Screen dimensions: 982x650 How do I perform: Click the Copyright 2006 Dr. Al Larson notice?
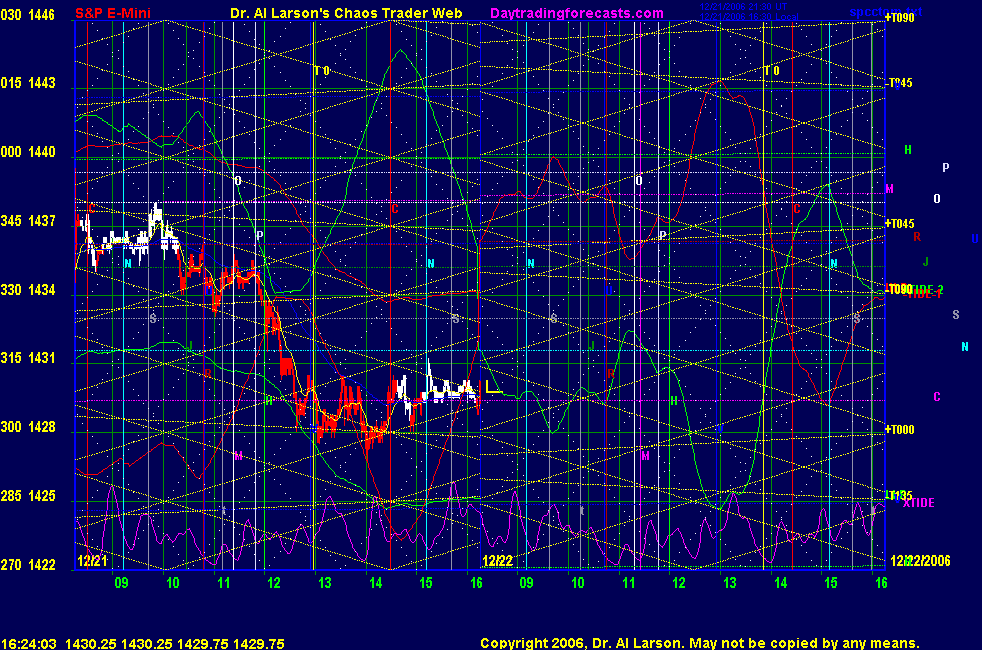click(700, 643)
